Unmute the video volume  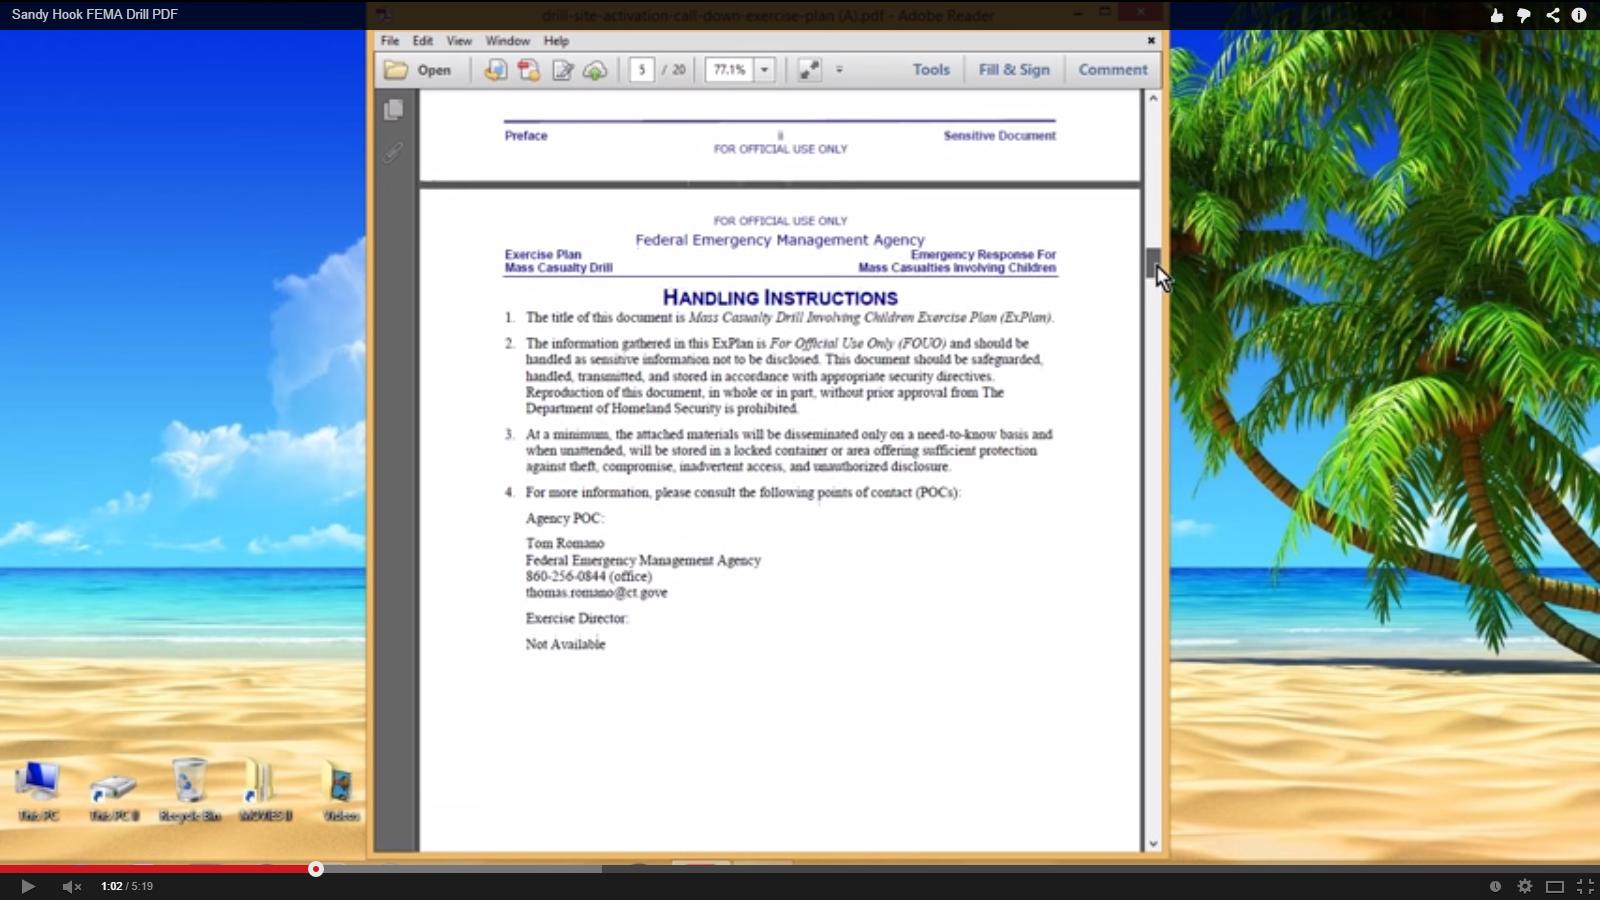click(x=72, y=886)
